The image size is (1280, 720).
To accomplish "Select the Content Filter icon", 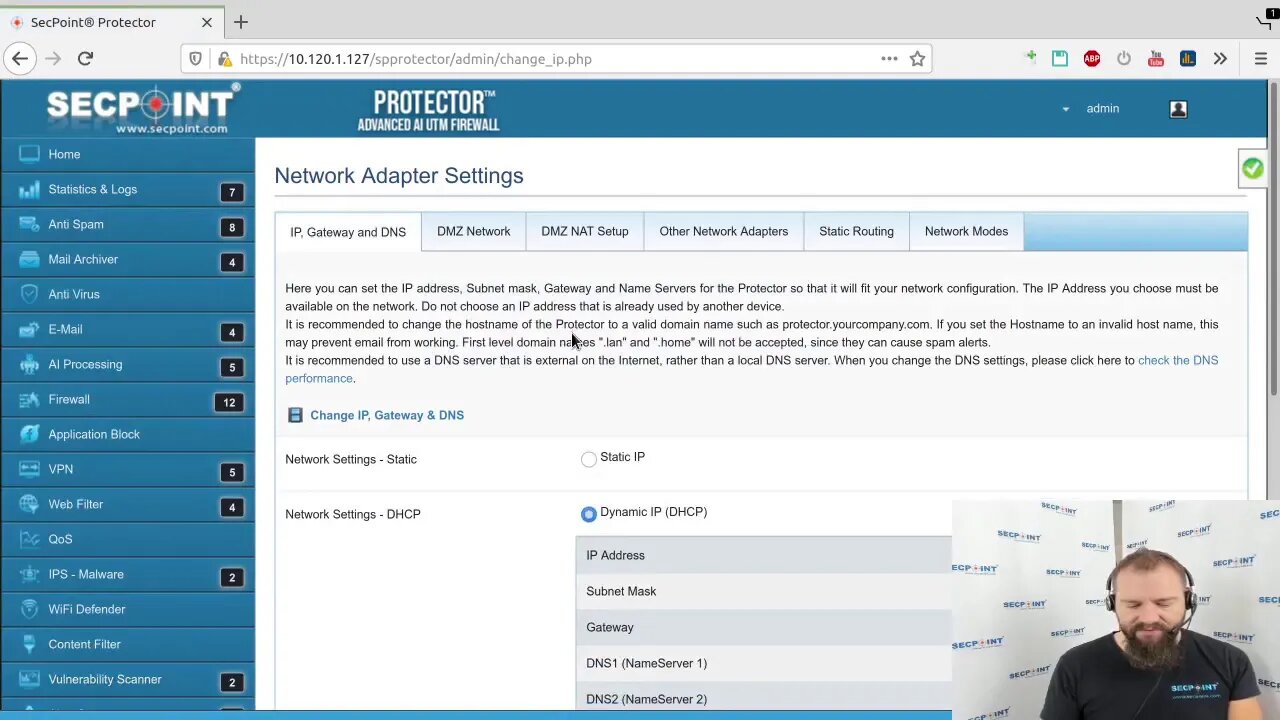I will 29,644.
